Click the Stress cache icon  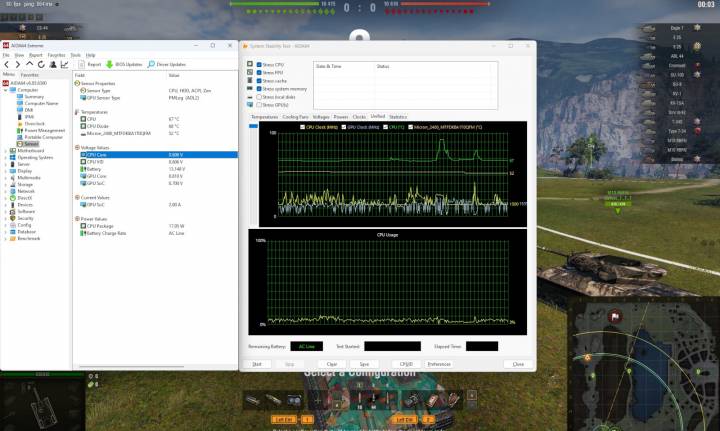coord(250,80)
